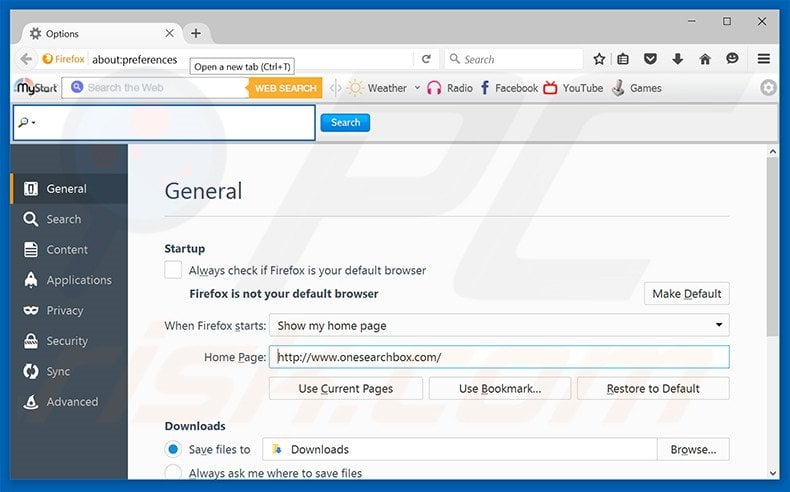790x492 pixels.
Task: Open MyStart toolbar settings gear
Action: [x=768, y=88]
